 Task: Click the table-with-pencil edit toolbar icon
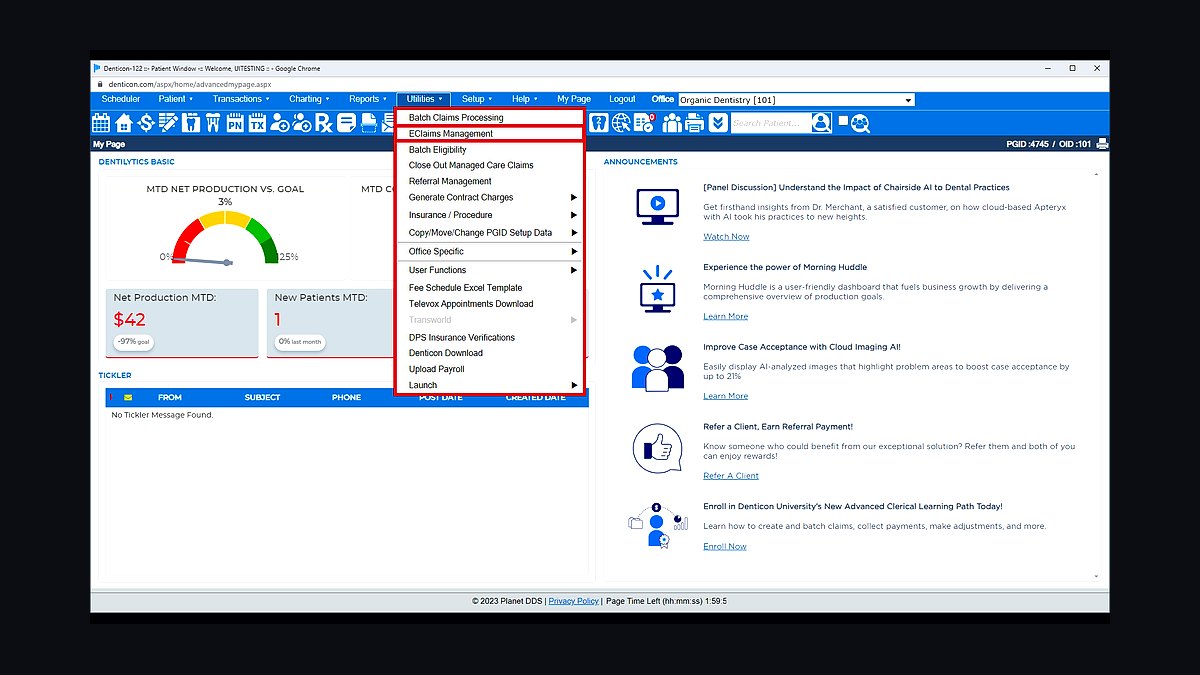coord(168,123)
